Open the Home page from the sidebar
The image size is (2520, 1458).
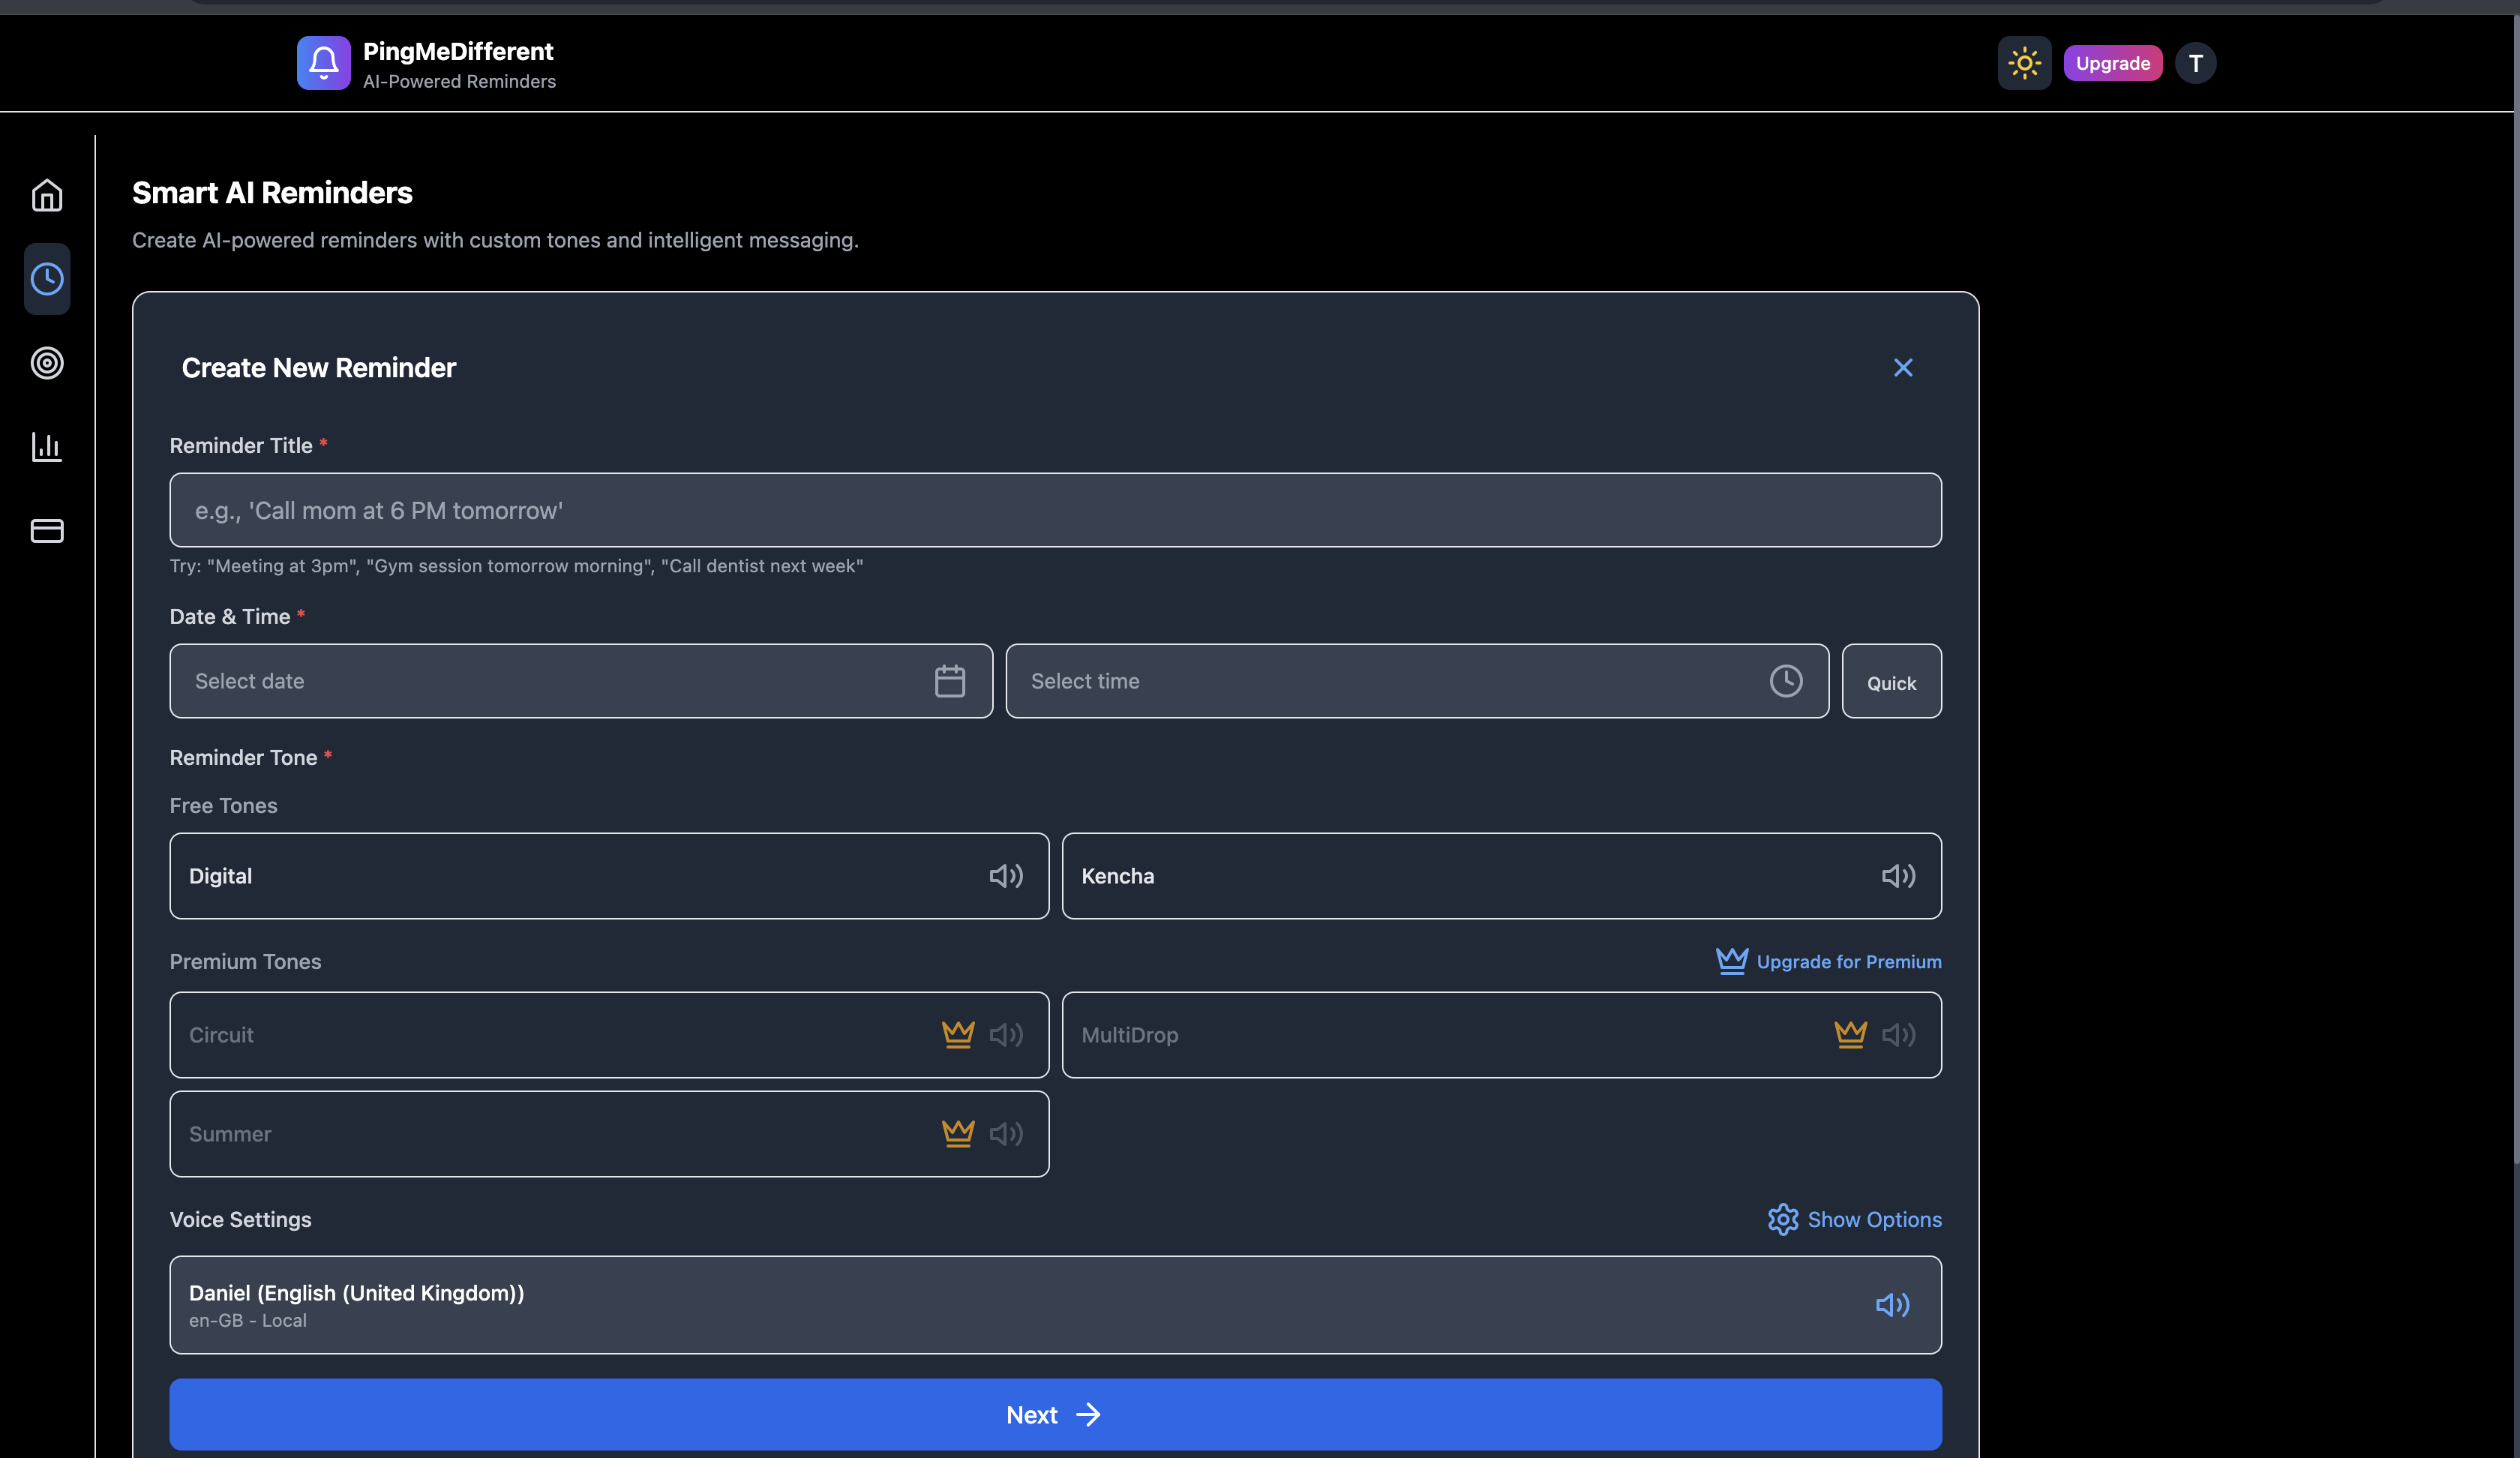tap(47, 195)
